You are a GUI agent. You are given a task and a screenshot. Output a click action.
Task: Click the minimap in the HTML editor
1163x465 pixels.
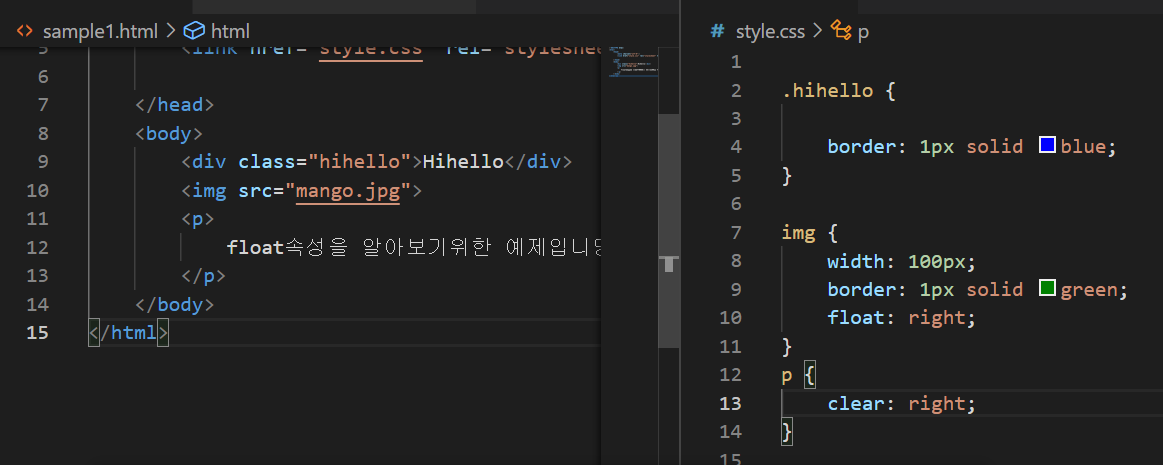pyautogui.click(x=631, y=62)
